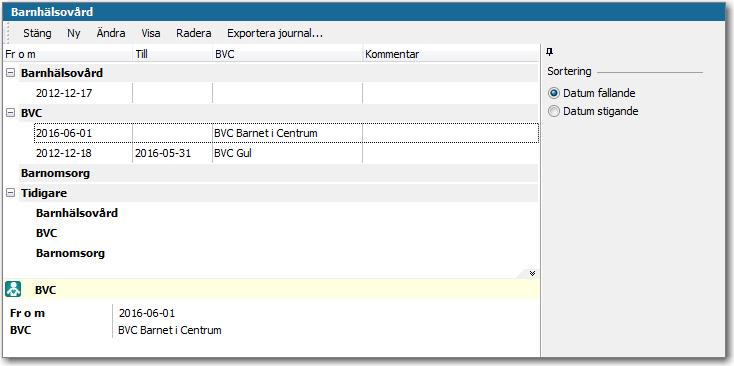Click the Radera toolbar button
This screenshot has width=734, height=366.
coord(194,33)
